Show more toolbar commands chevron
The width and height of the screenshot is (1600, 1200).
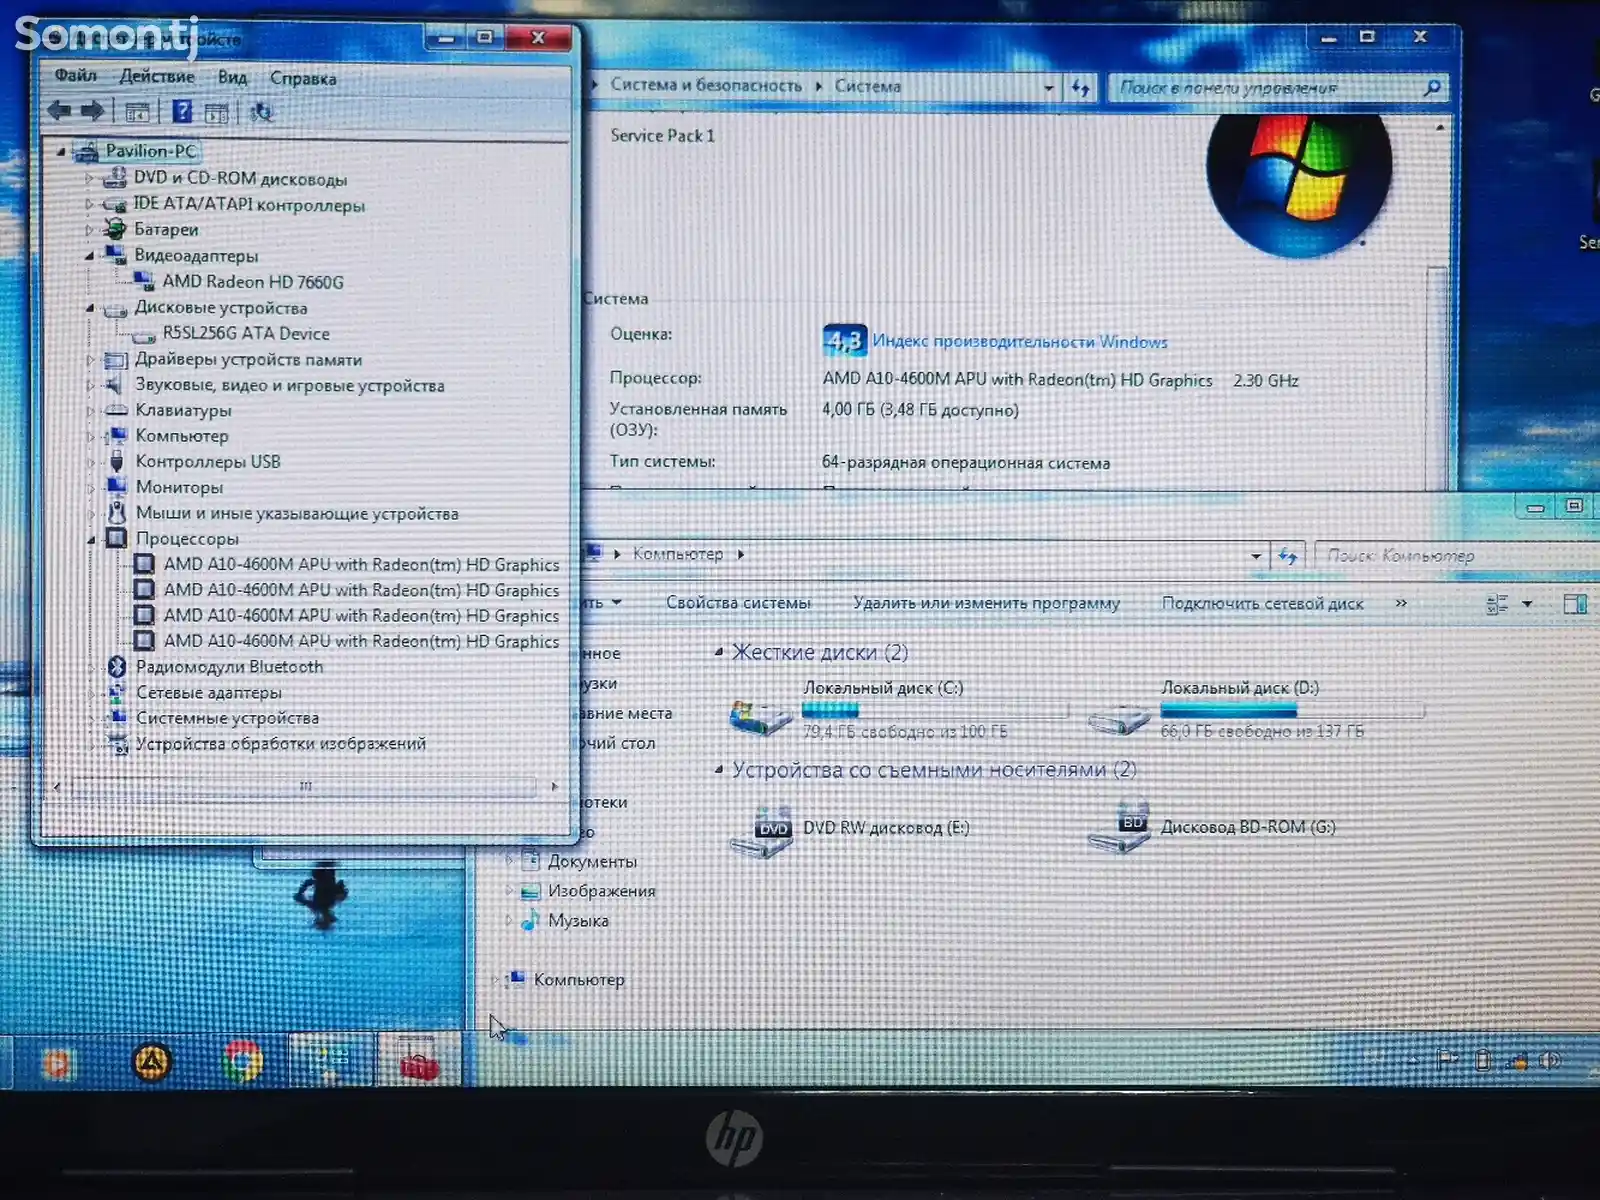1401,604
